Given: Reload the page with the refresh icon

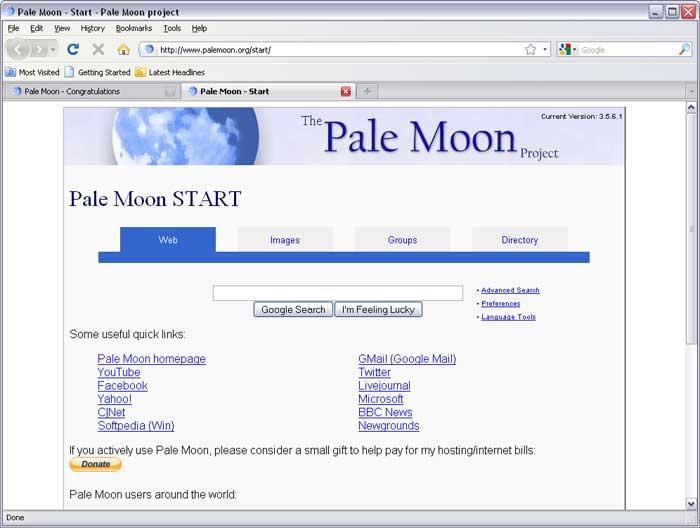Looking at the screenshot, I should [x=73, y=49].
